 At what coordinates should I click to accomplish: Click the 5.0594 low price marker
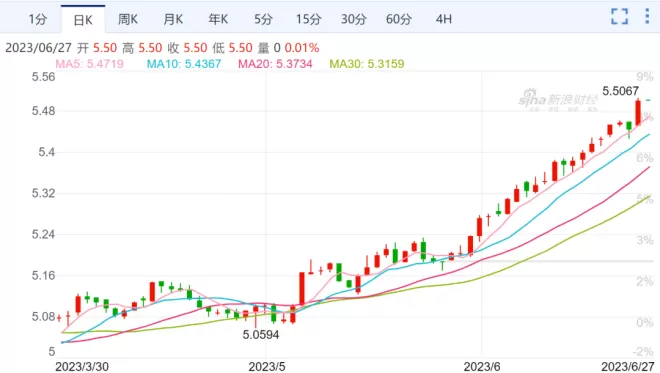point(261,335)
